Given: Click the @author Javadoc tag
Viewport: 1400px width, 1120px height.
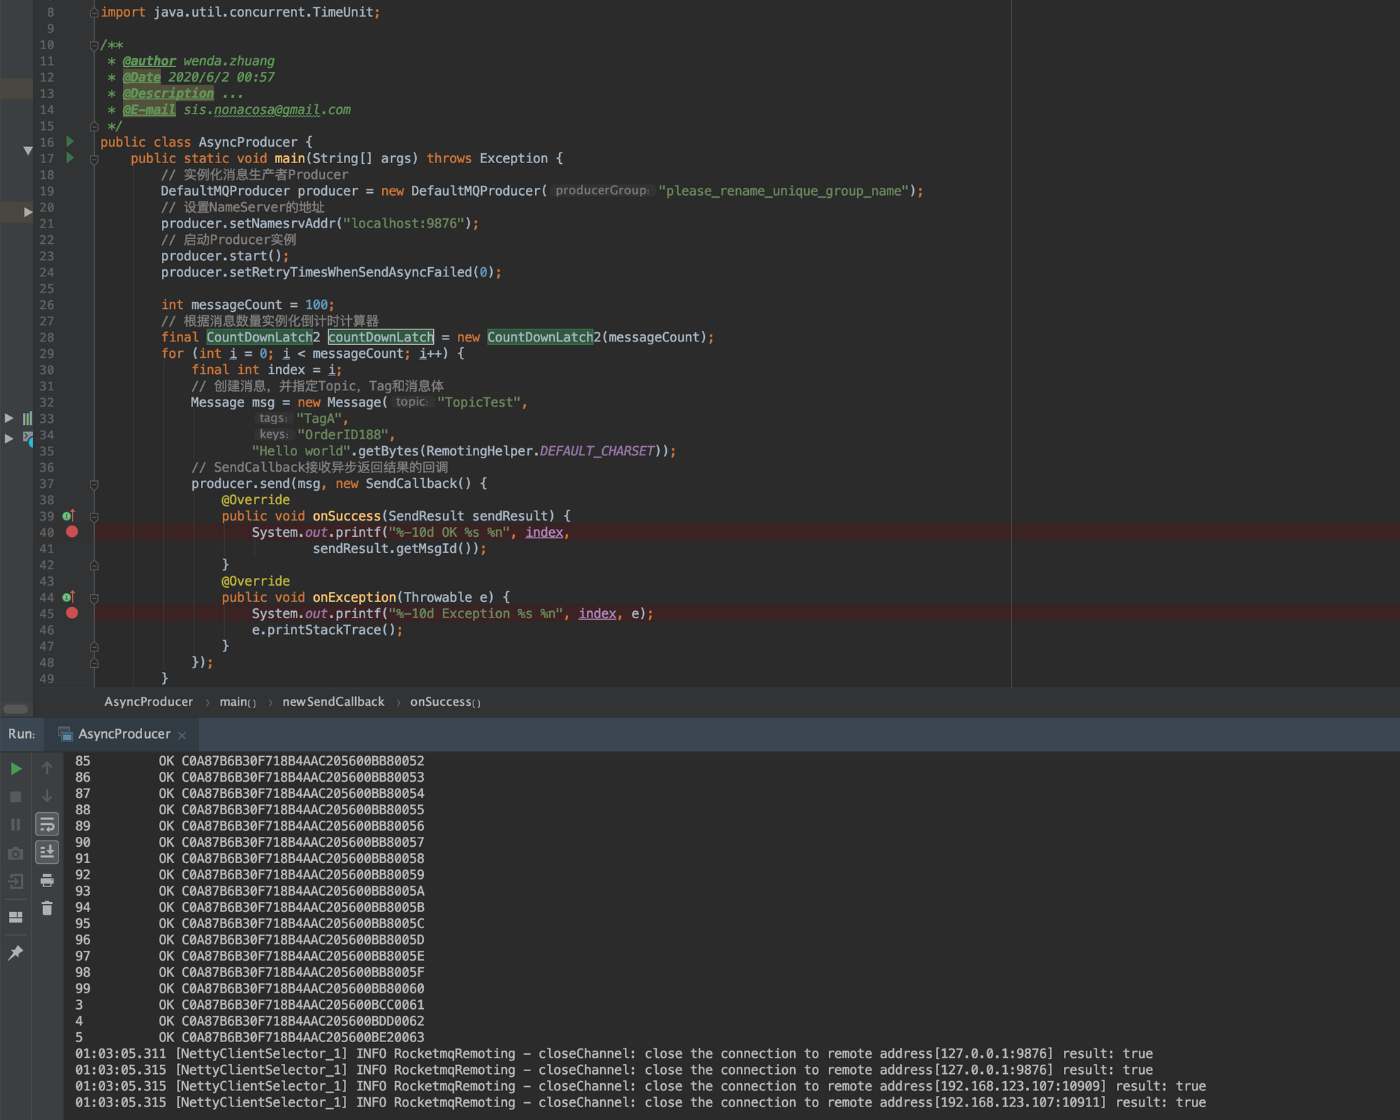Looking at the screenshot, I should click(x=149, y=61).
